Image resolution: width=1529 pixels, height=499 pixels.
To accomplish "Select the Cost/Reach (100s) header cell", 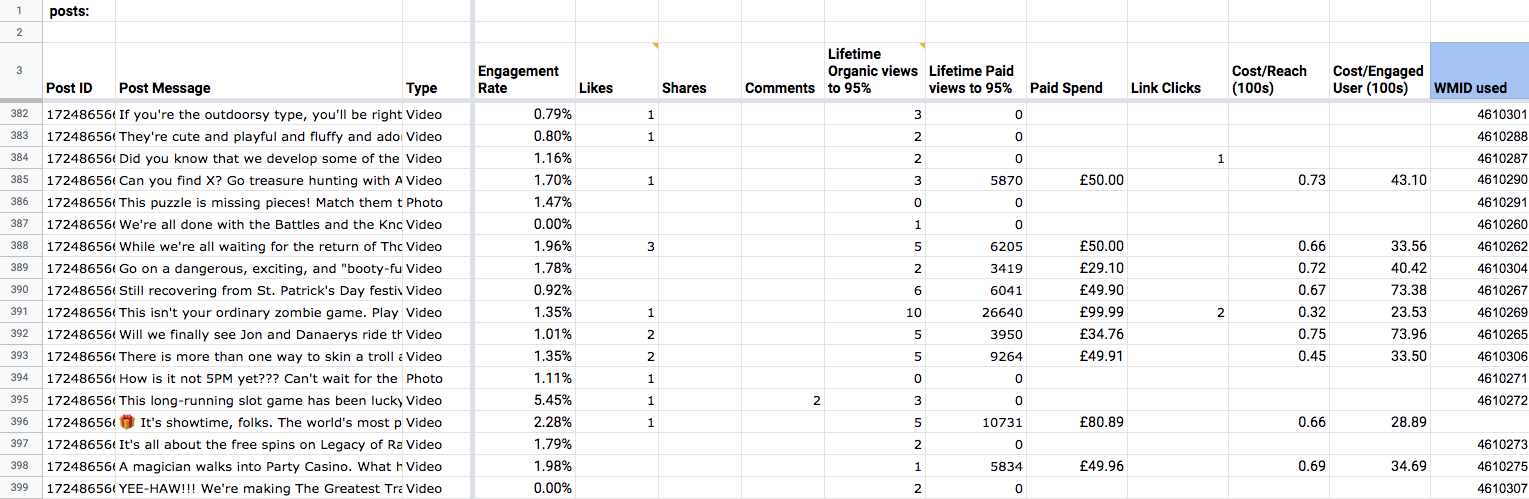I will (1279, 71).
